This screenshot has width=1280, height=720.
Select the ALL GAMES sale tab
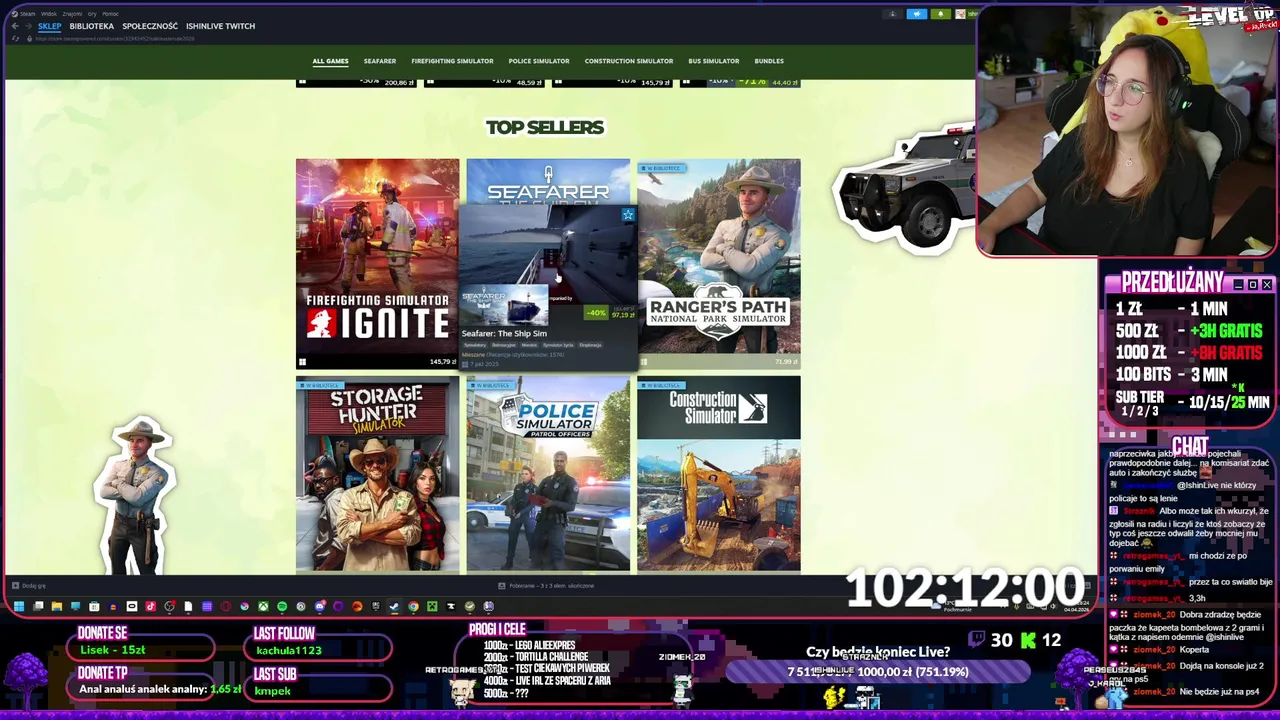(x=330, y=61)
